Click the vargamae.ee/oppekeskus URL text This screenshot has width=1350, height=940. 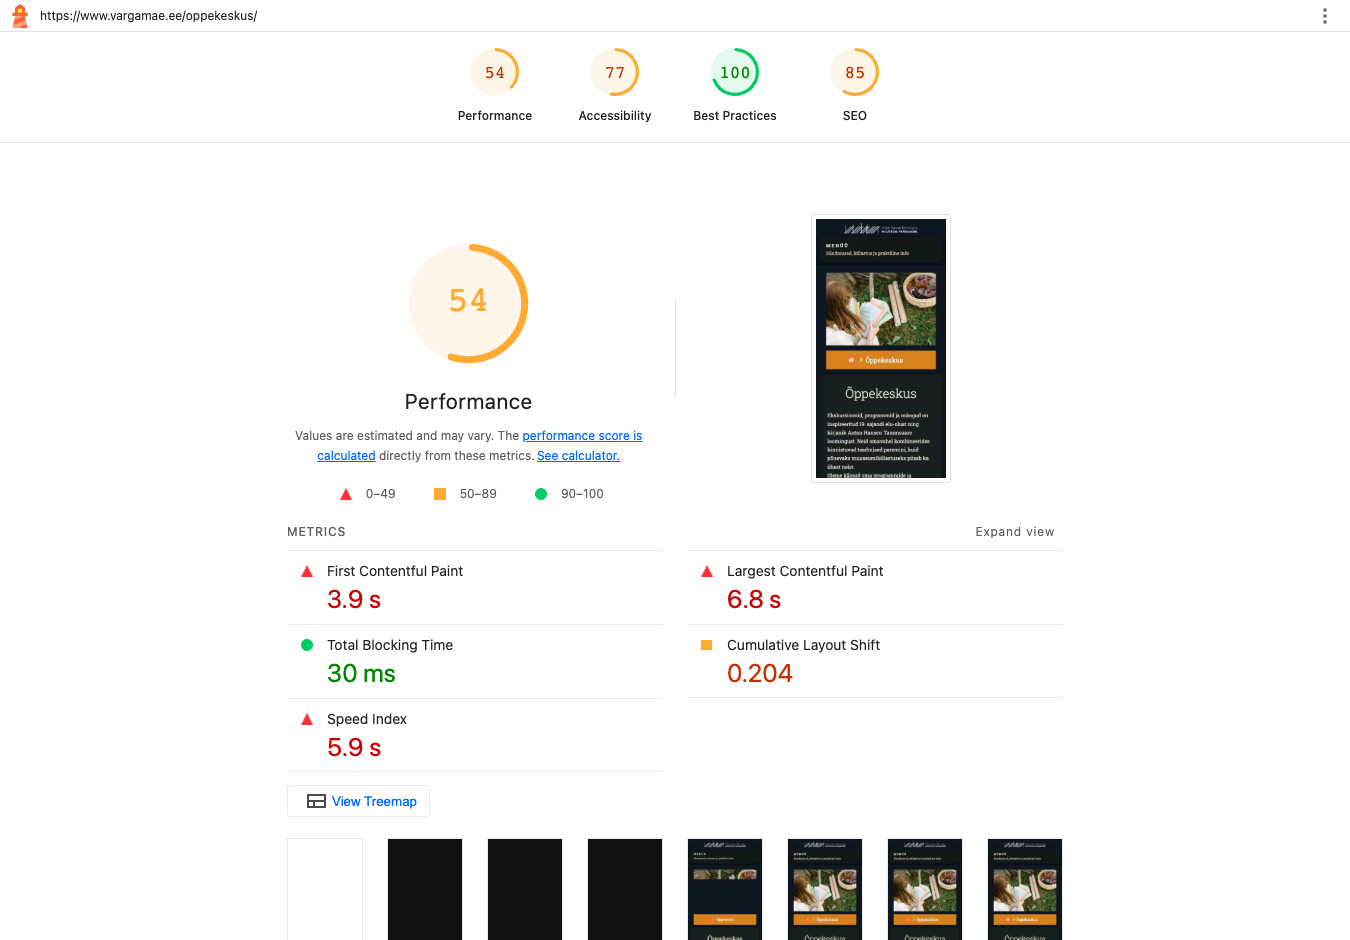[x=149, y=16]
